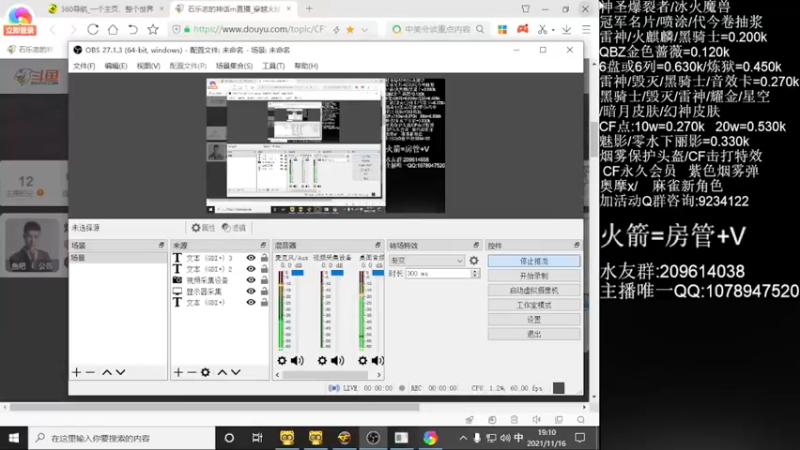Pop out the 来源 dock panel
Viewport: 800px width, 450px height.
263,245
